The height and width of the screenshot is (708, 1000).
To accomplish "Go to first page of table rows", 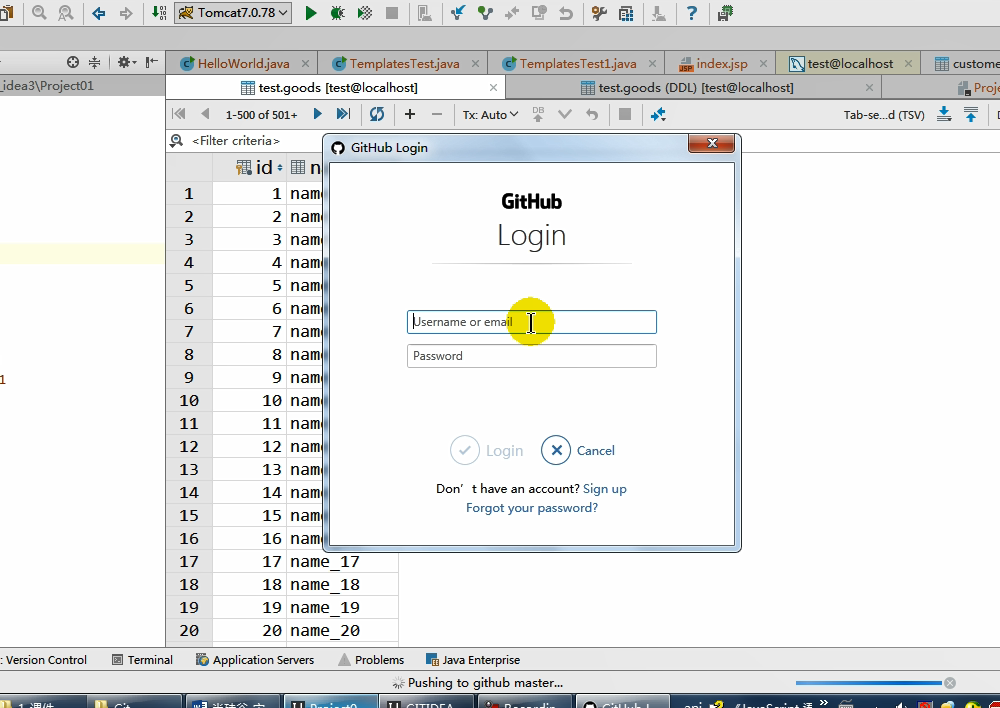I will tap(179, 114).
